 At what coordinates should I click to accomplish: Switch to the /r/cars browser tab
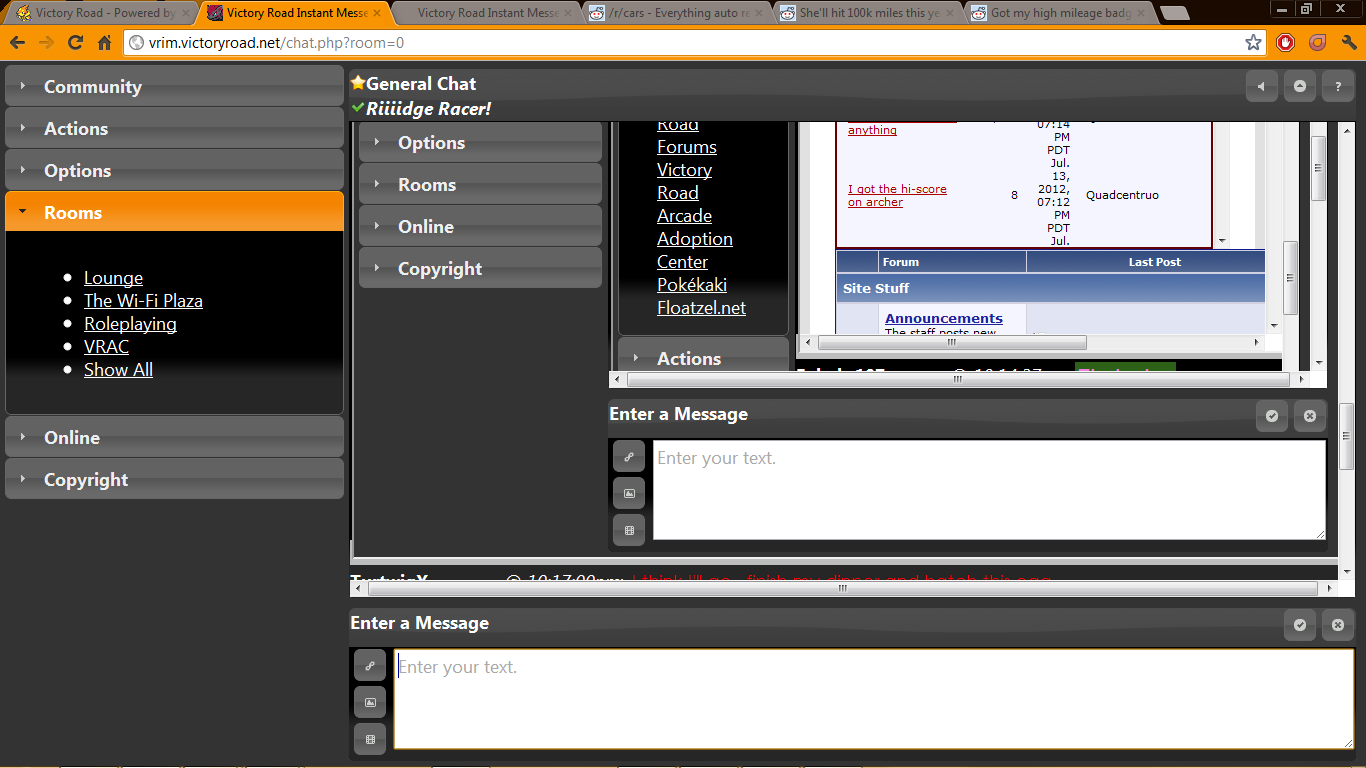coord(678,13)
